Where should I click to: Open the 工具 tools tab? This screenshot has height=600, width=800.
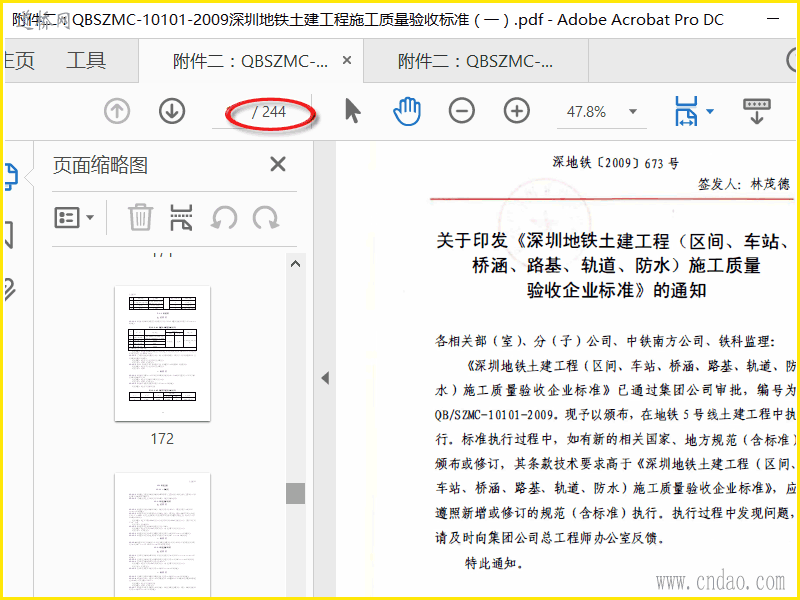coord(86,61)
